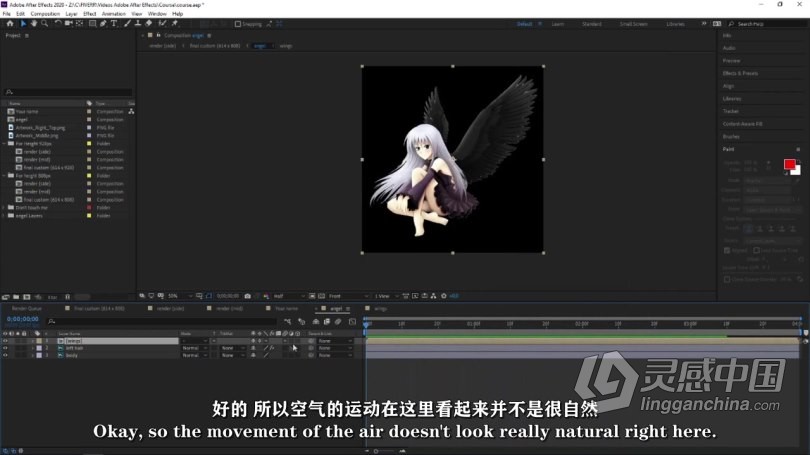The image size is (810, 455).
Task: Switch to the Your name timeline tab
Action: [286, 308]
